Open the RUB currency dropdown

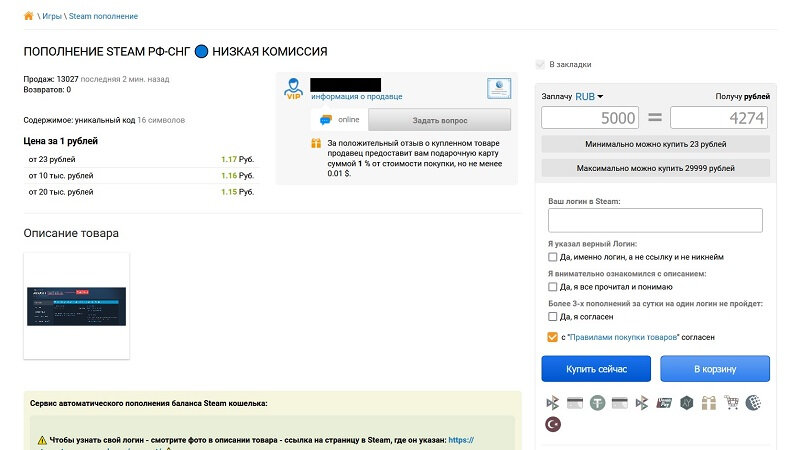pyautogui.click(x=589, y=96)
